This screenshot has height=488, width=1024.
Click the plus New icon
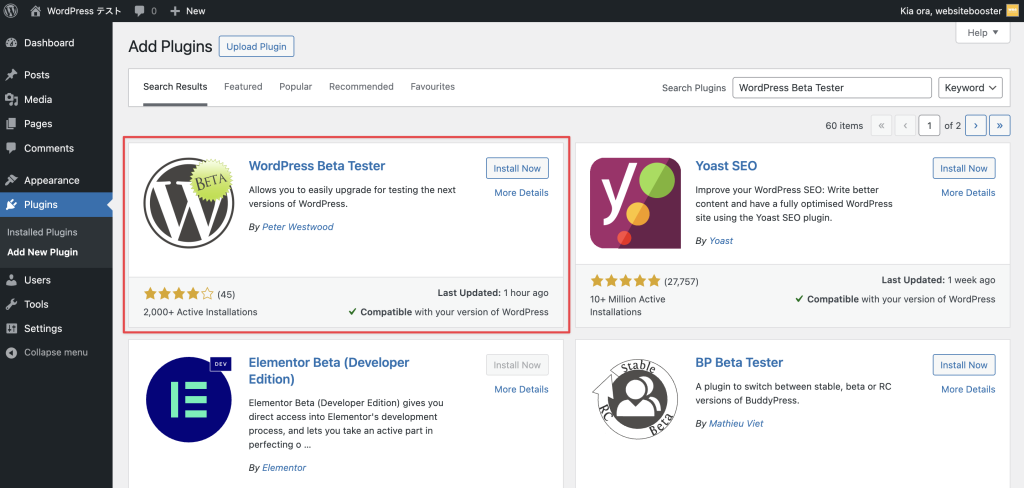click(x=174, y=11)
